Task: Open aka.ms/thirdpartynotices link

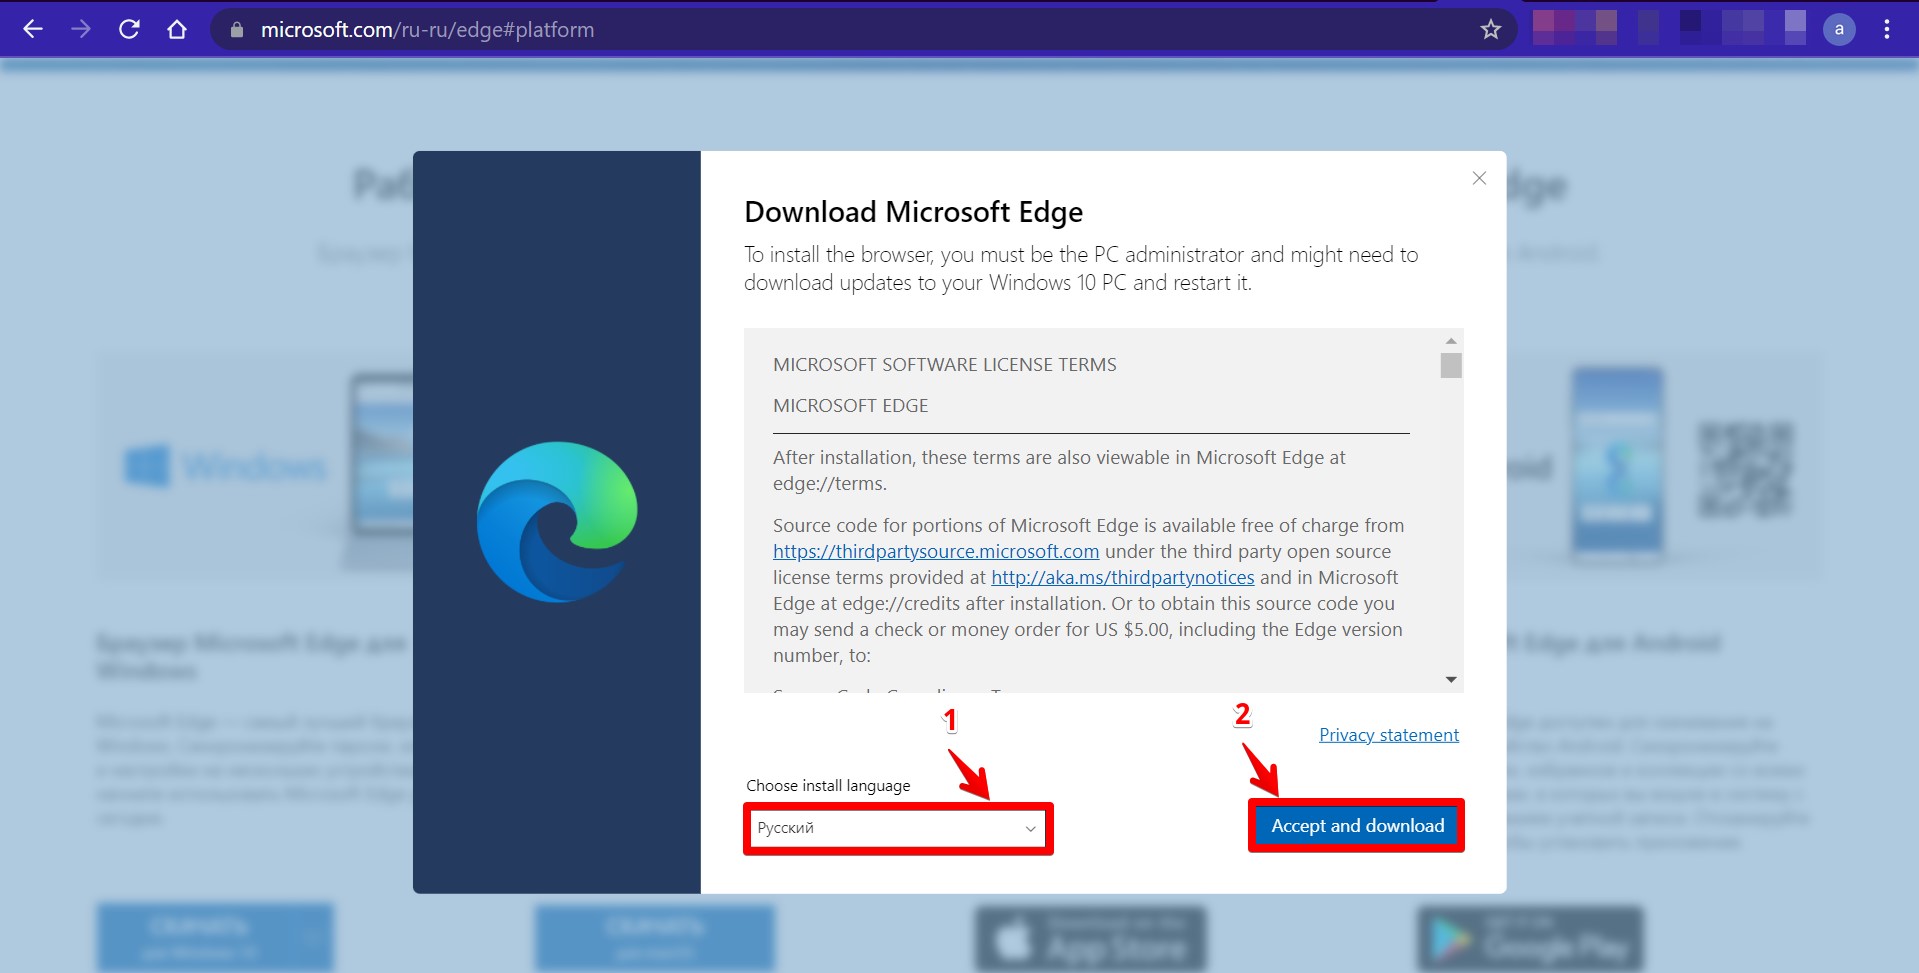Action: point(1122,577)
